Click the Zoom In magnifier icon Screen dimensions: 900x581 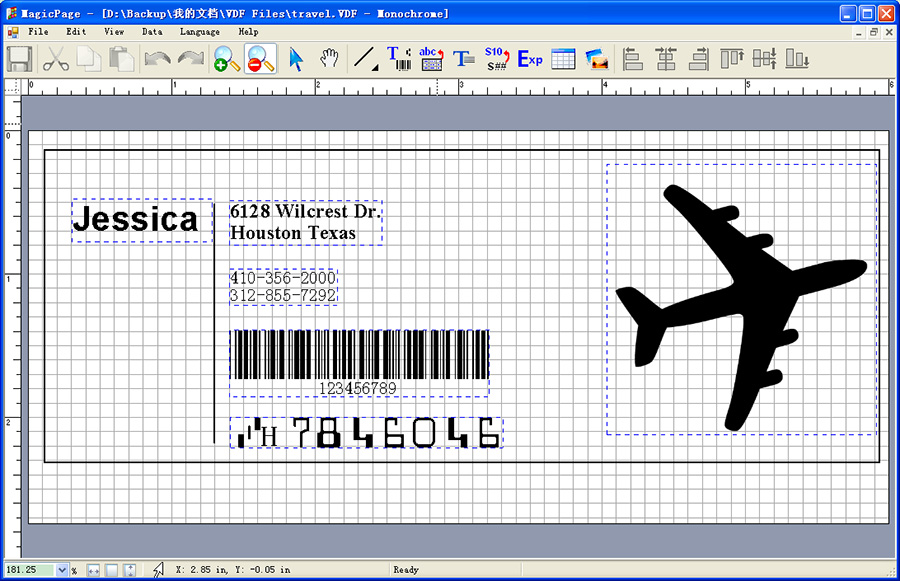[227, 59]
